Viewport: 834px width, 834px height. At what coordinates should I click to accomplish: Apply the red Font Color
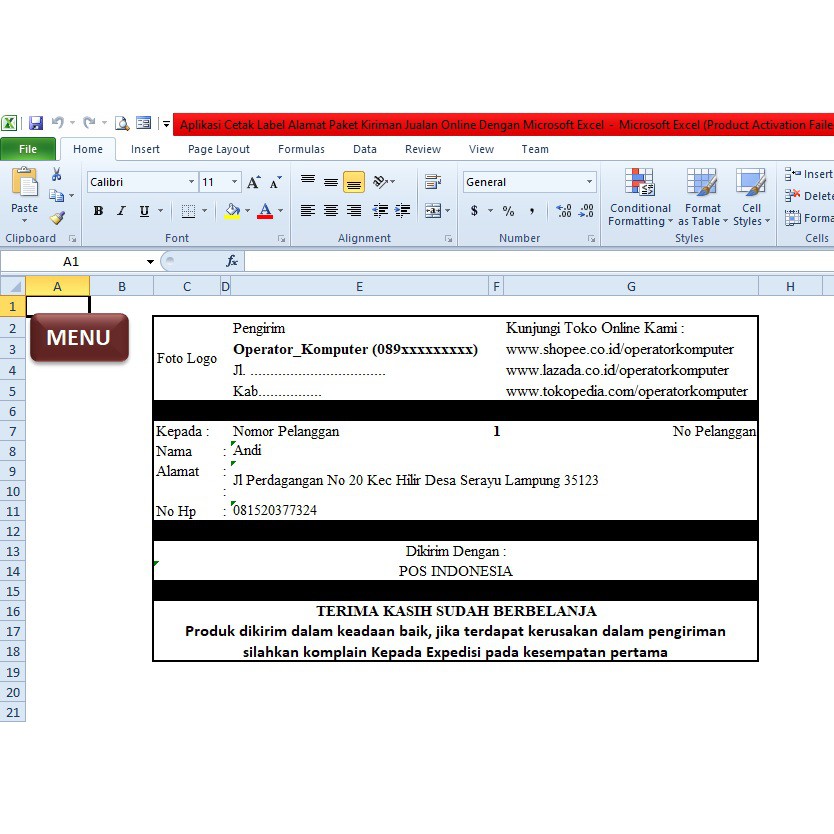tap(265, 211)
